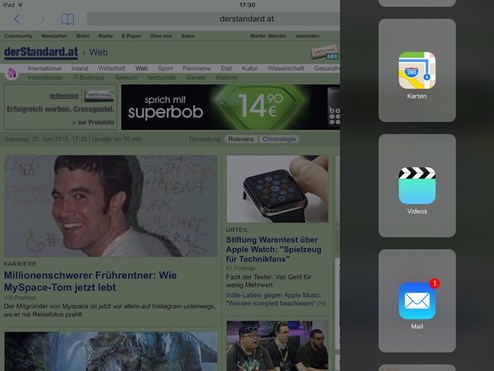Click the abmelden logout link

click(x=307, y=36)
